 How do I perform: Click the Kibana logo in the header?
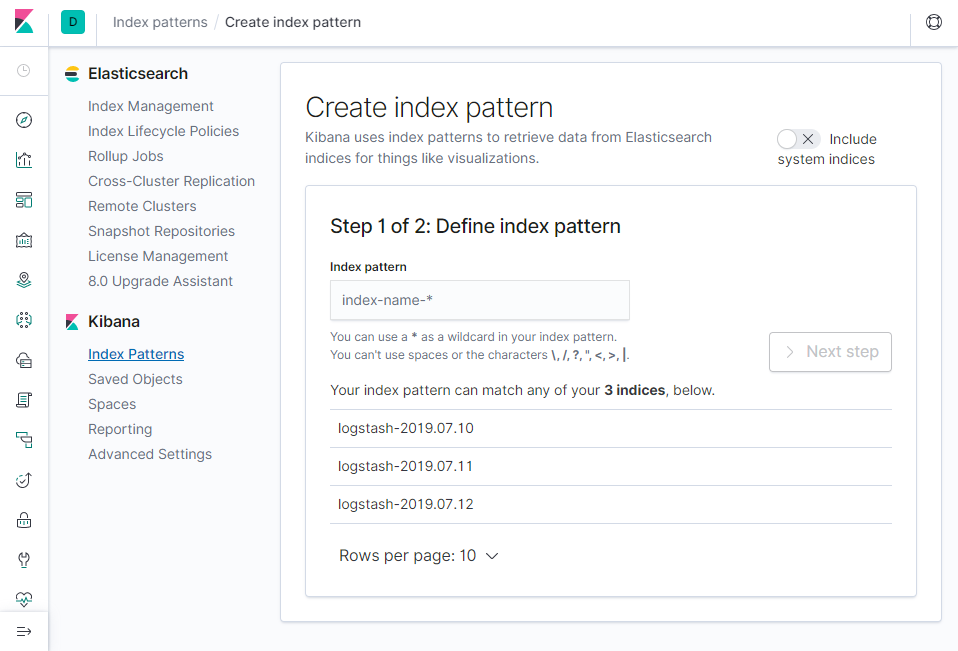point(24,22)
